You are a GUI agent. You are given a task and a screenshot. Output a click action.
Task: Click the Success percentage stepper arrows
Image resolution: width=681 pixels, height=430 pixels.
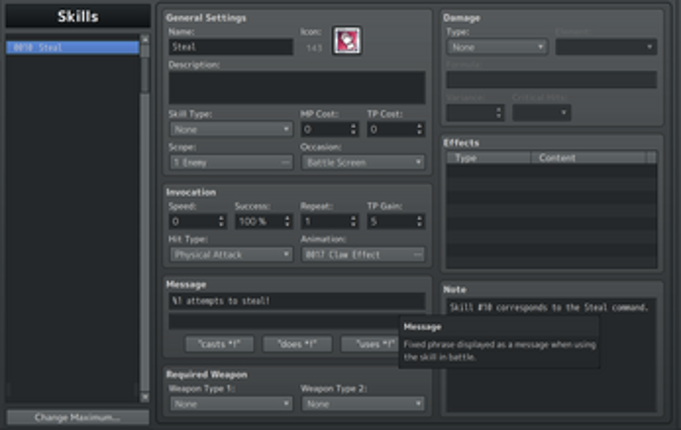[x=287, y=222]
